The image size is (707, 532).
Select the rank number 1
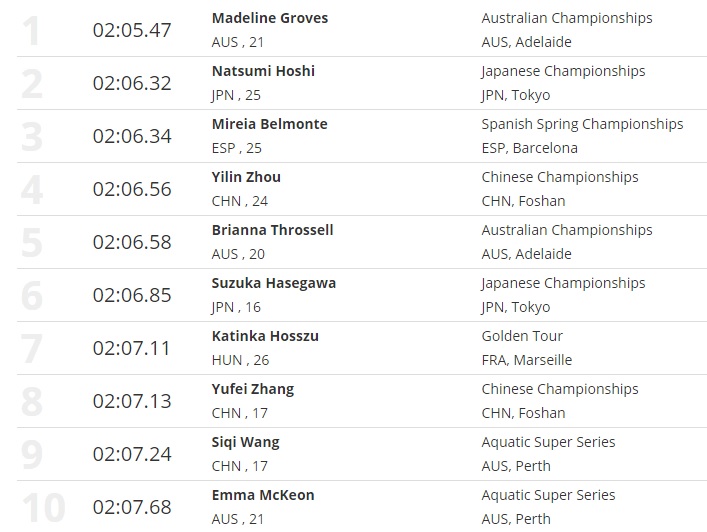(32, 31)
